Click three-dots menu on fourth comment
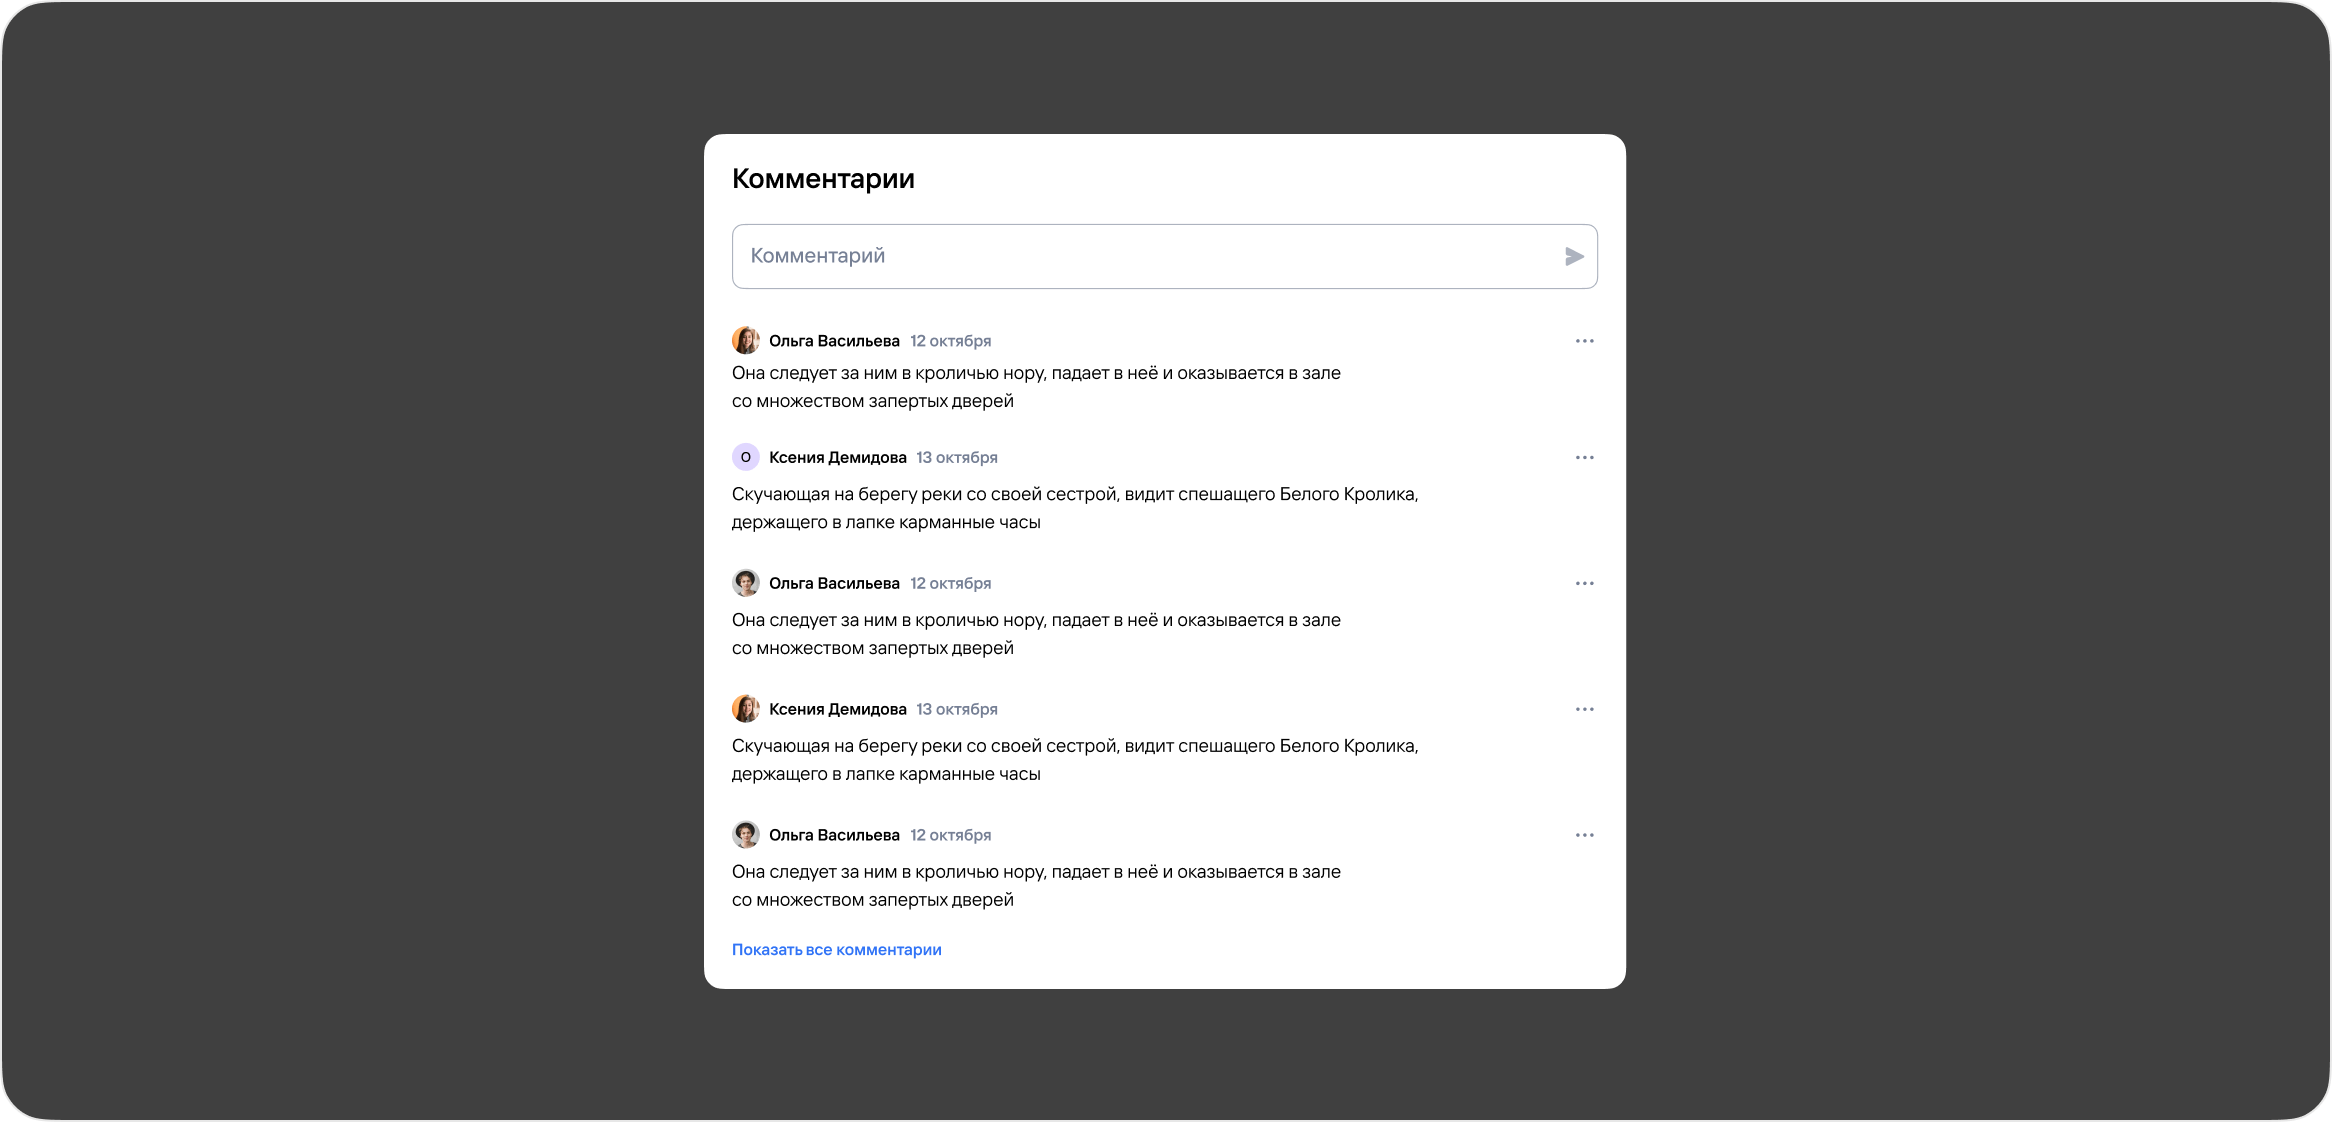The width and height of the screenshot is (2332, 1122). coord(1584,710)
